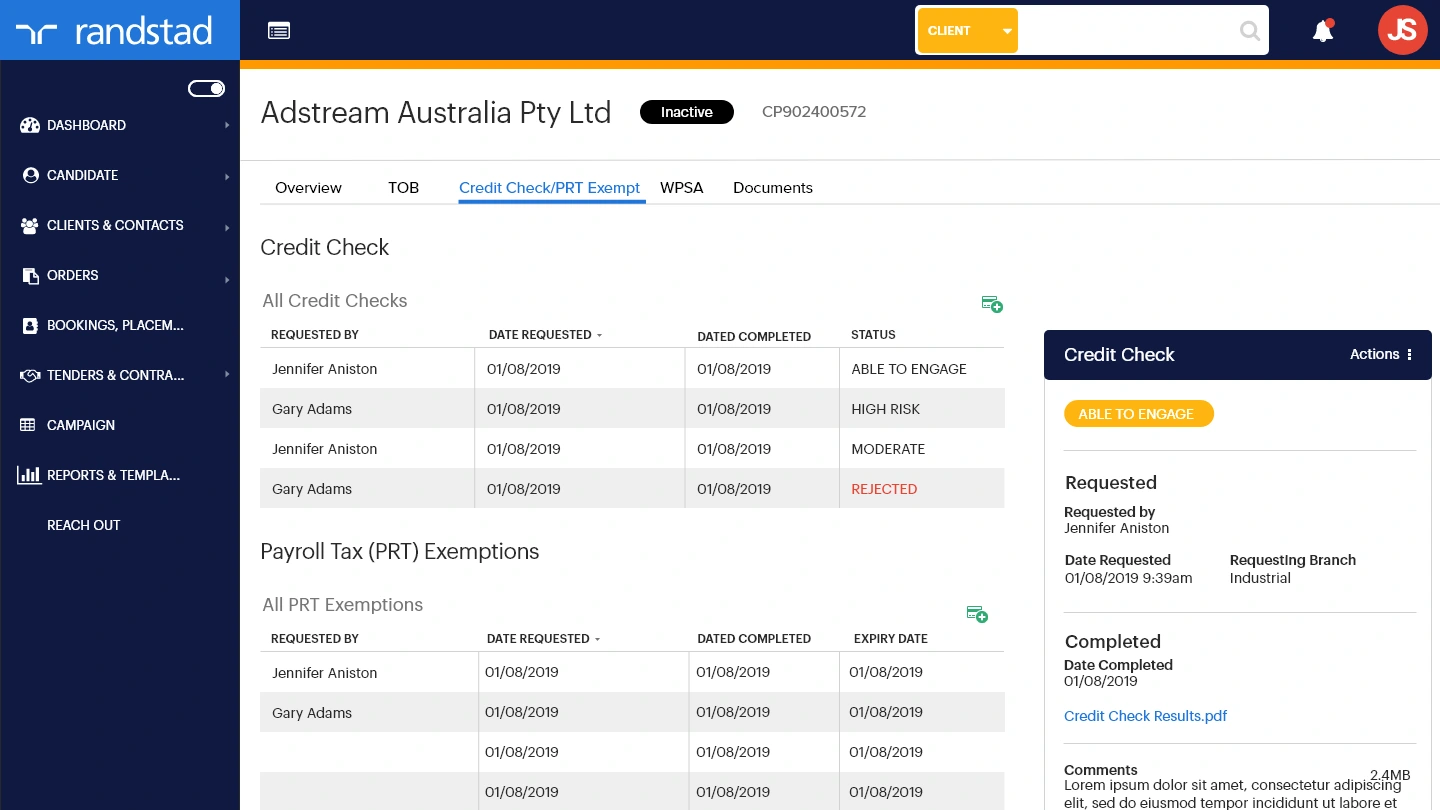Switch to the WPSA tab

tap(682, 188)
